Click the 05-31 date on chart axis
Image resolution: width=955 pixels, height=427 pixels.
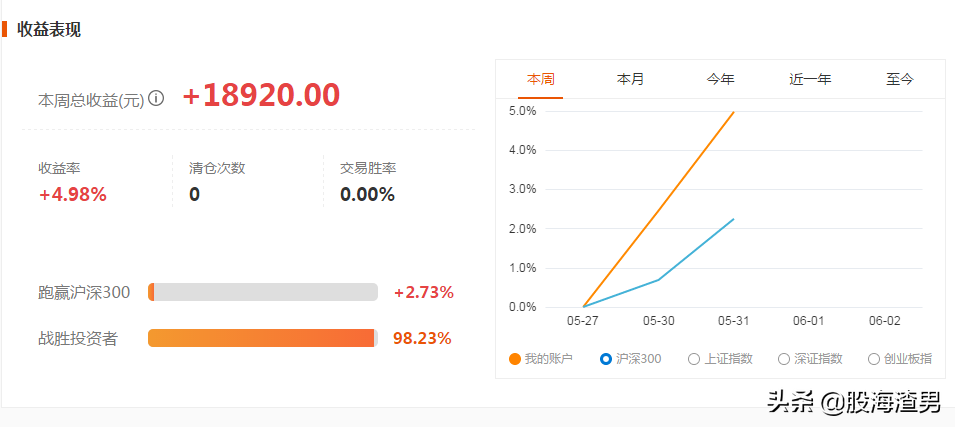[734, 321]
